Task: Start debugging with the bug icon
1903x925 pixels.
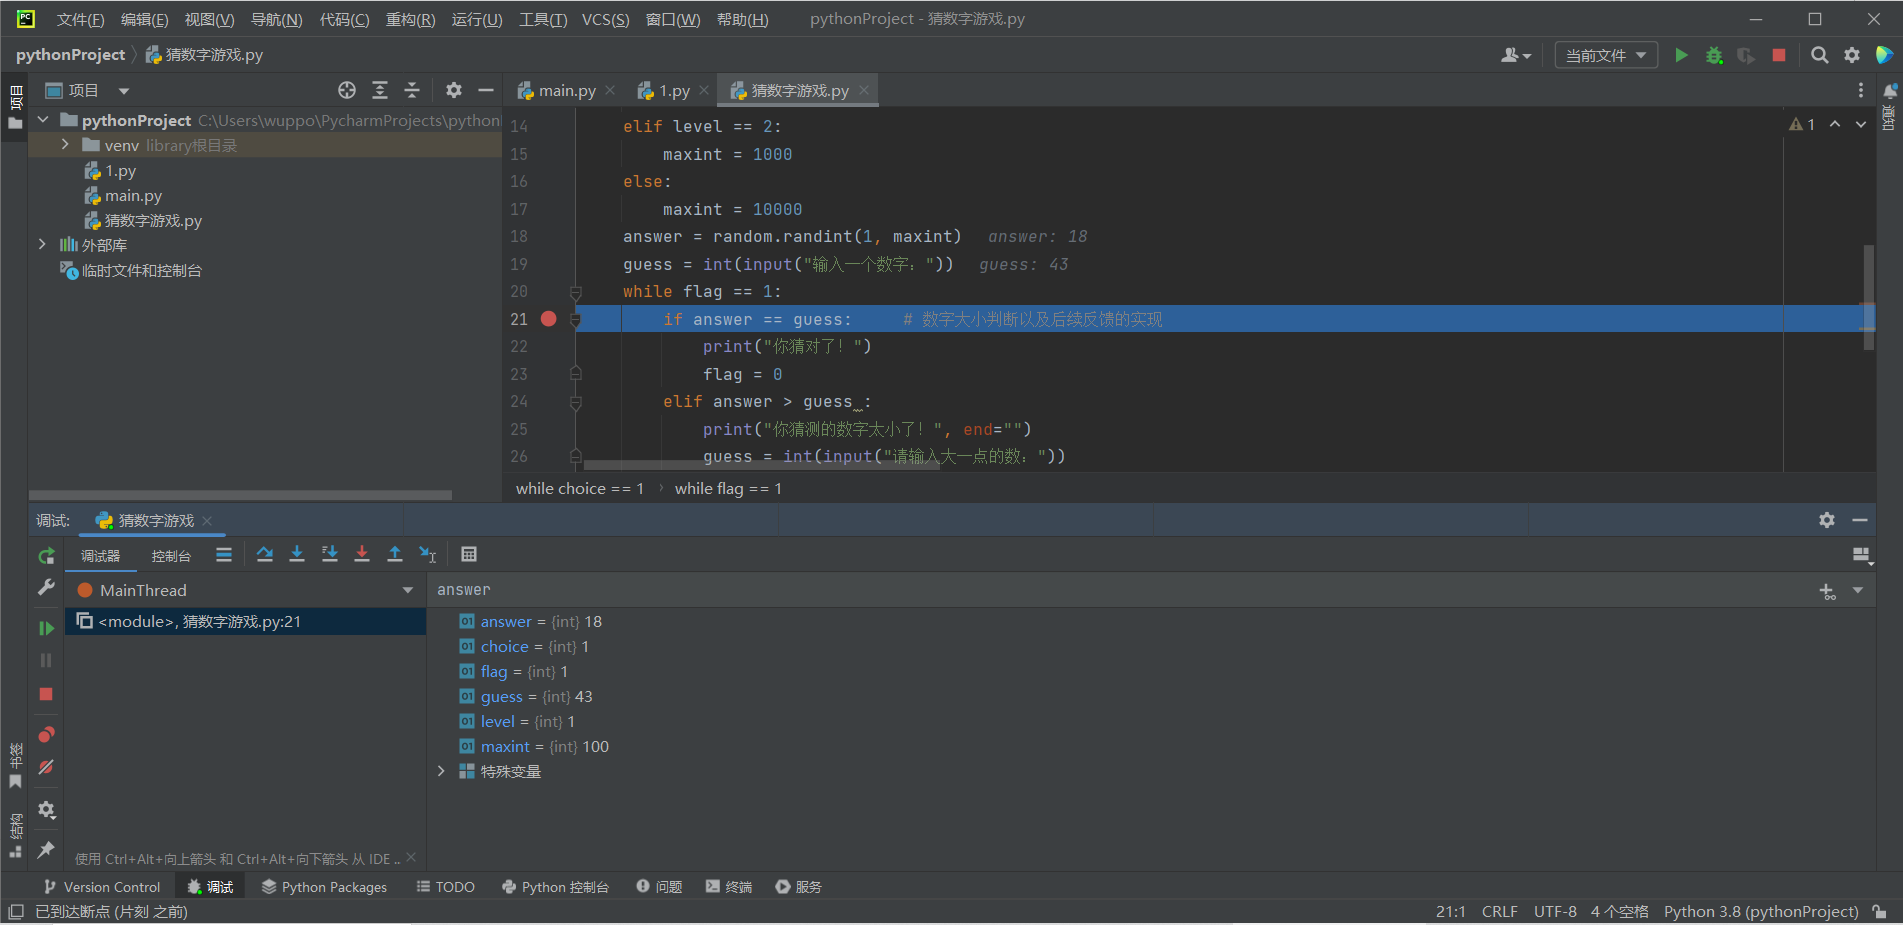Action: point(1714,55)
